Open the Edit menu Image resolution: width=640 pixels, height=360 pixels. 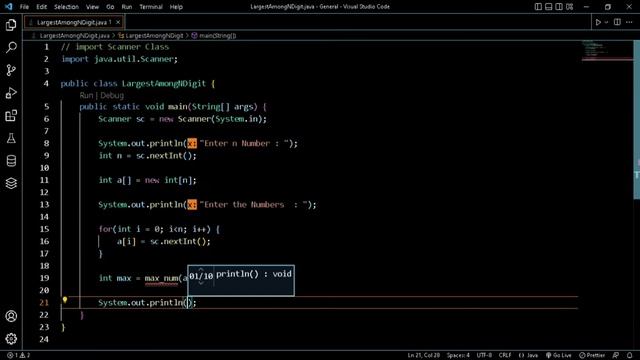point(41,7)
